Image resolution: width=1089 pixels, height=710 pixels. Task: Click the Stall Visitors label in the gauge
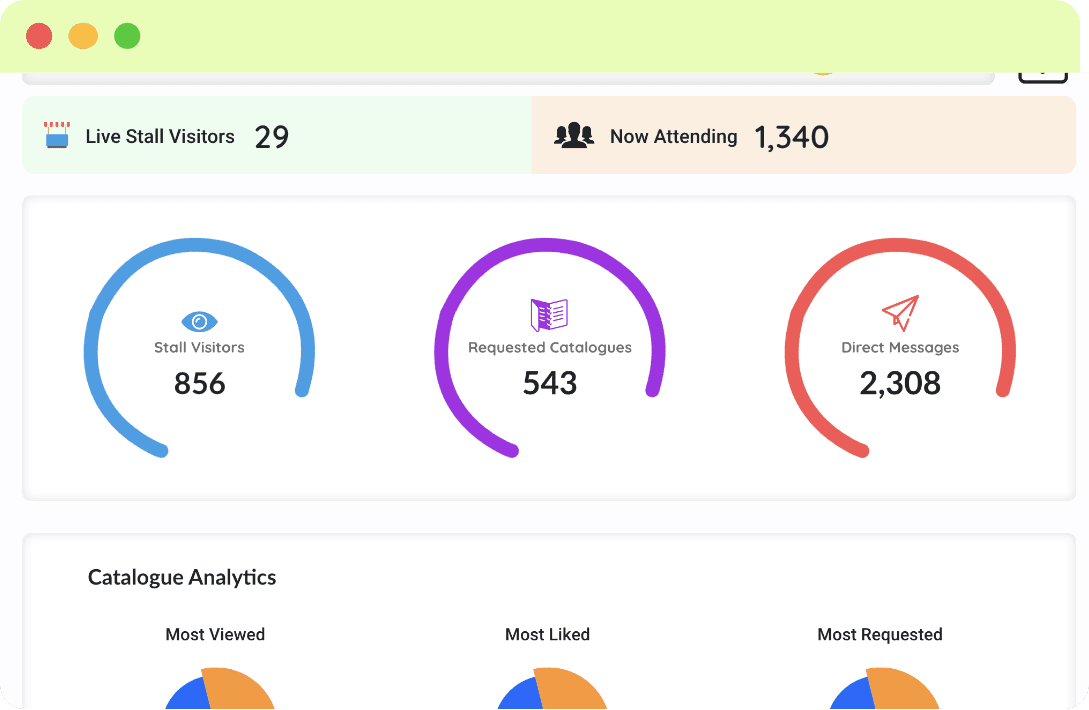coord(199,347)
